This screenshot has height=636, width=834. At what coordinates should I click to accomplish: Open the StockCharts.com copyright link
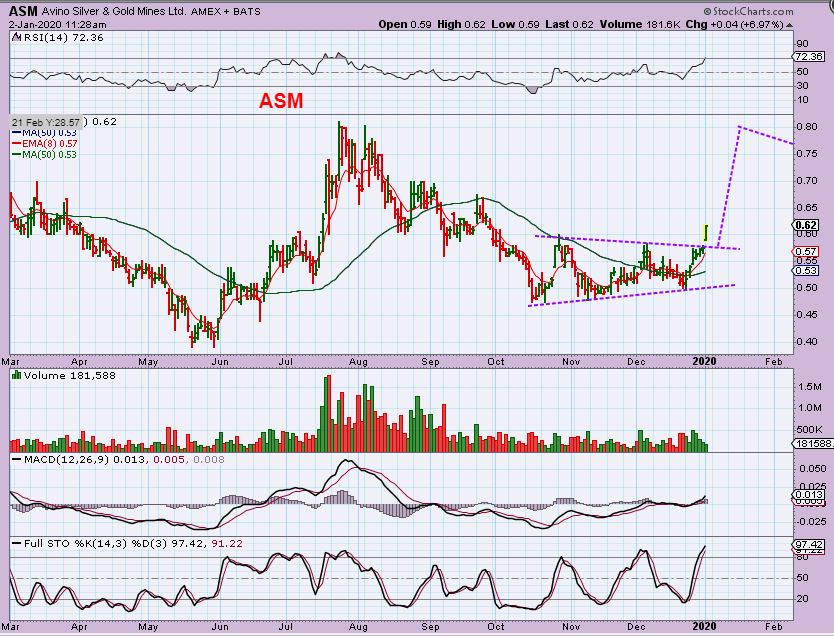(x=748, y=11)
